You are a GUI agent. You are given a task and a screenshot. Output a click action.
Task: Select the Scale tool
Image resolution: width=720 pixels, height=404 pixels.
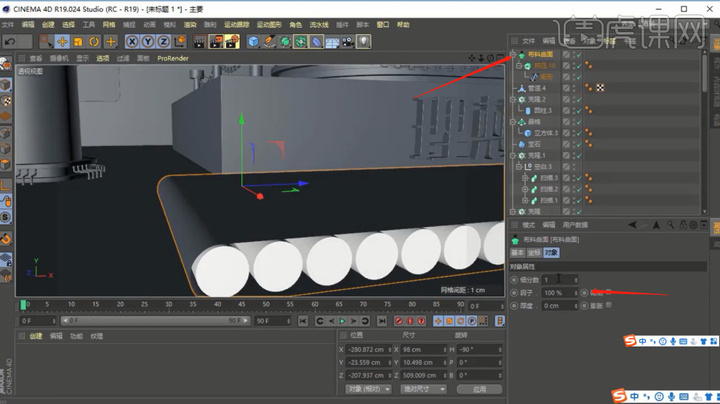pyautogui.click(x=78, y=42)
